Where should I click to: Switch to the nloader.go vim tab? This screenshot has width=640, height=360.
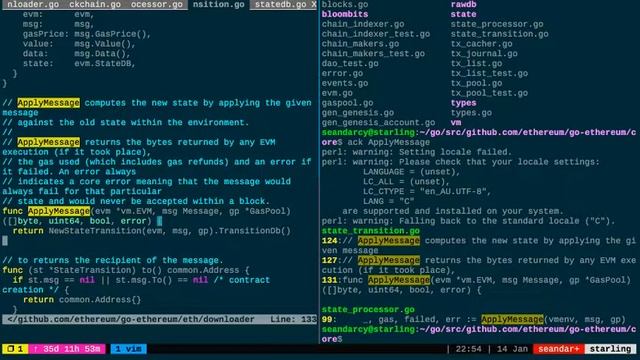[x=33, y=4]
